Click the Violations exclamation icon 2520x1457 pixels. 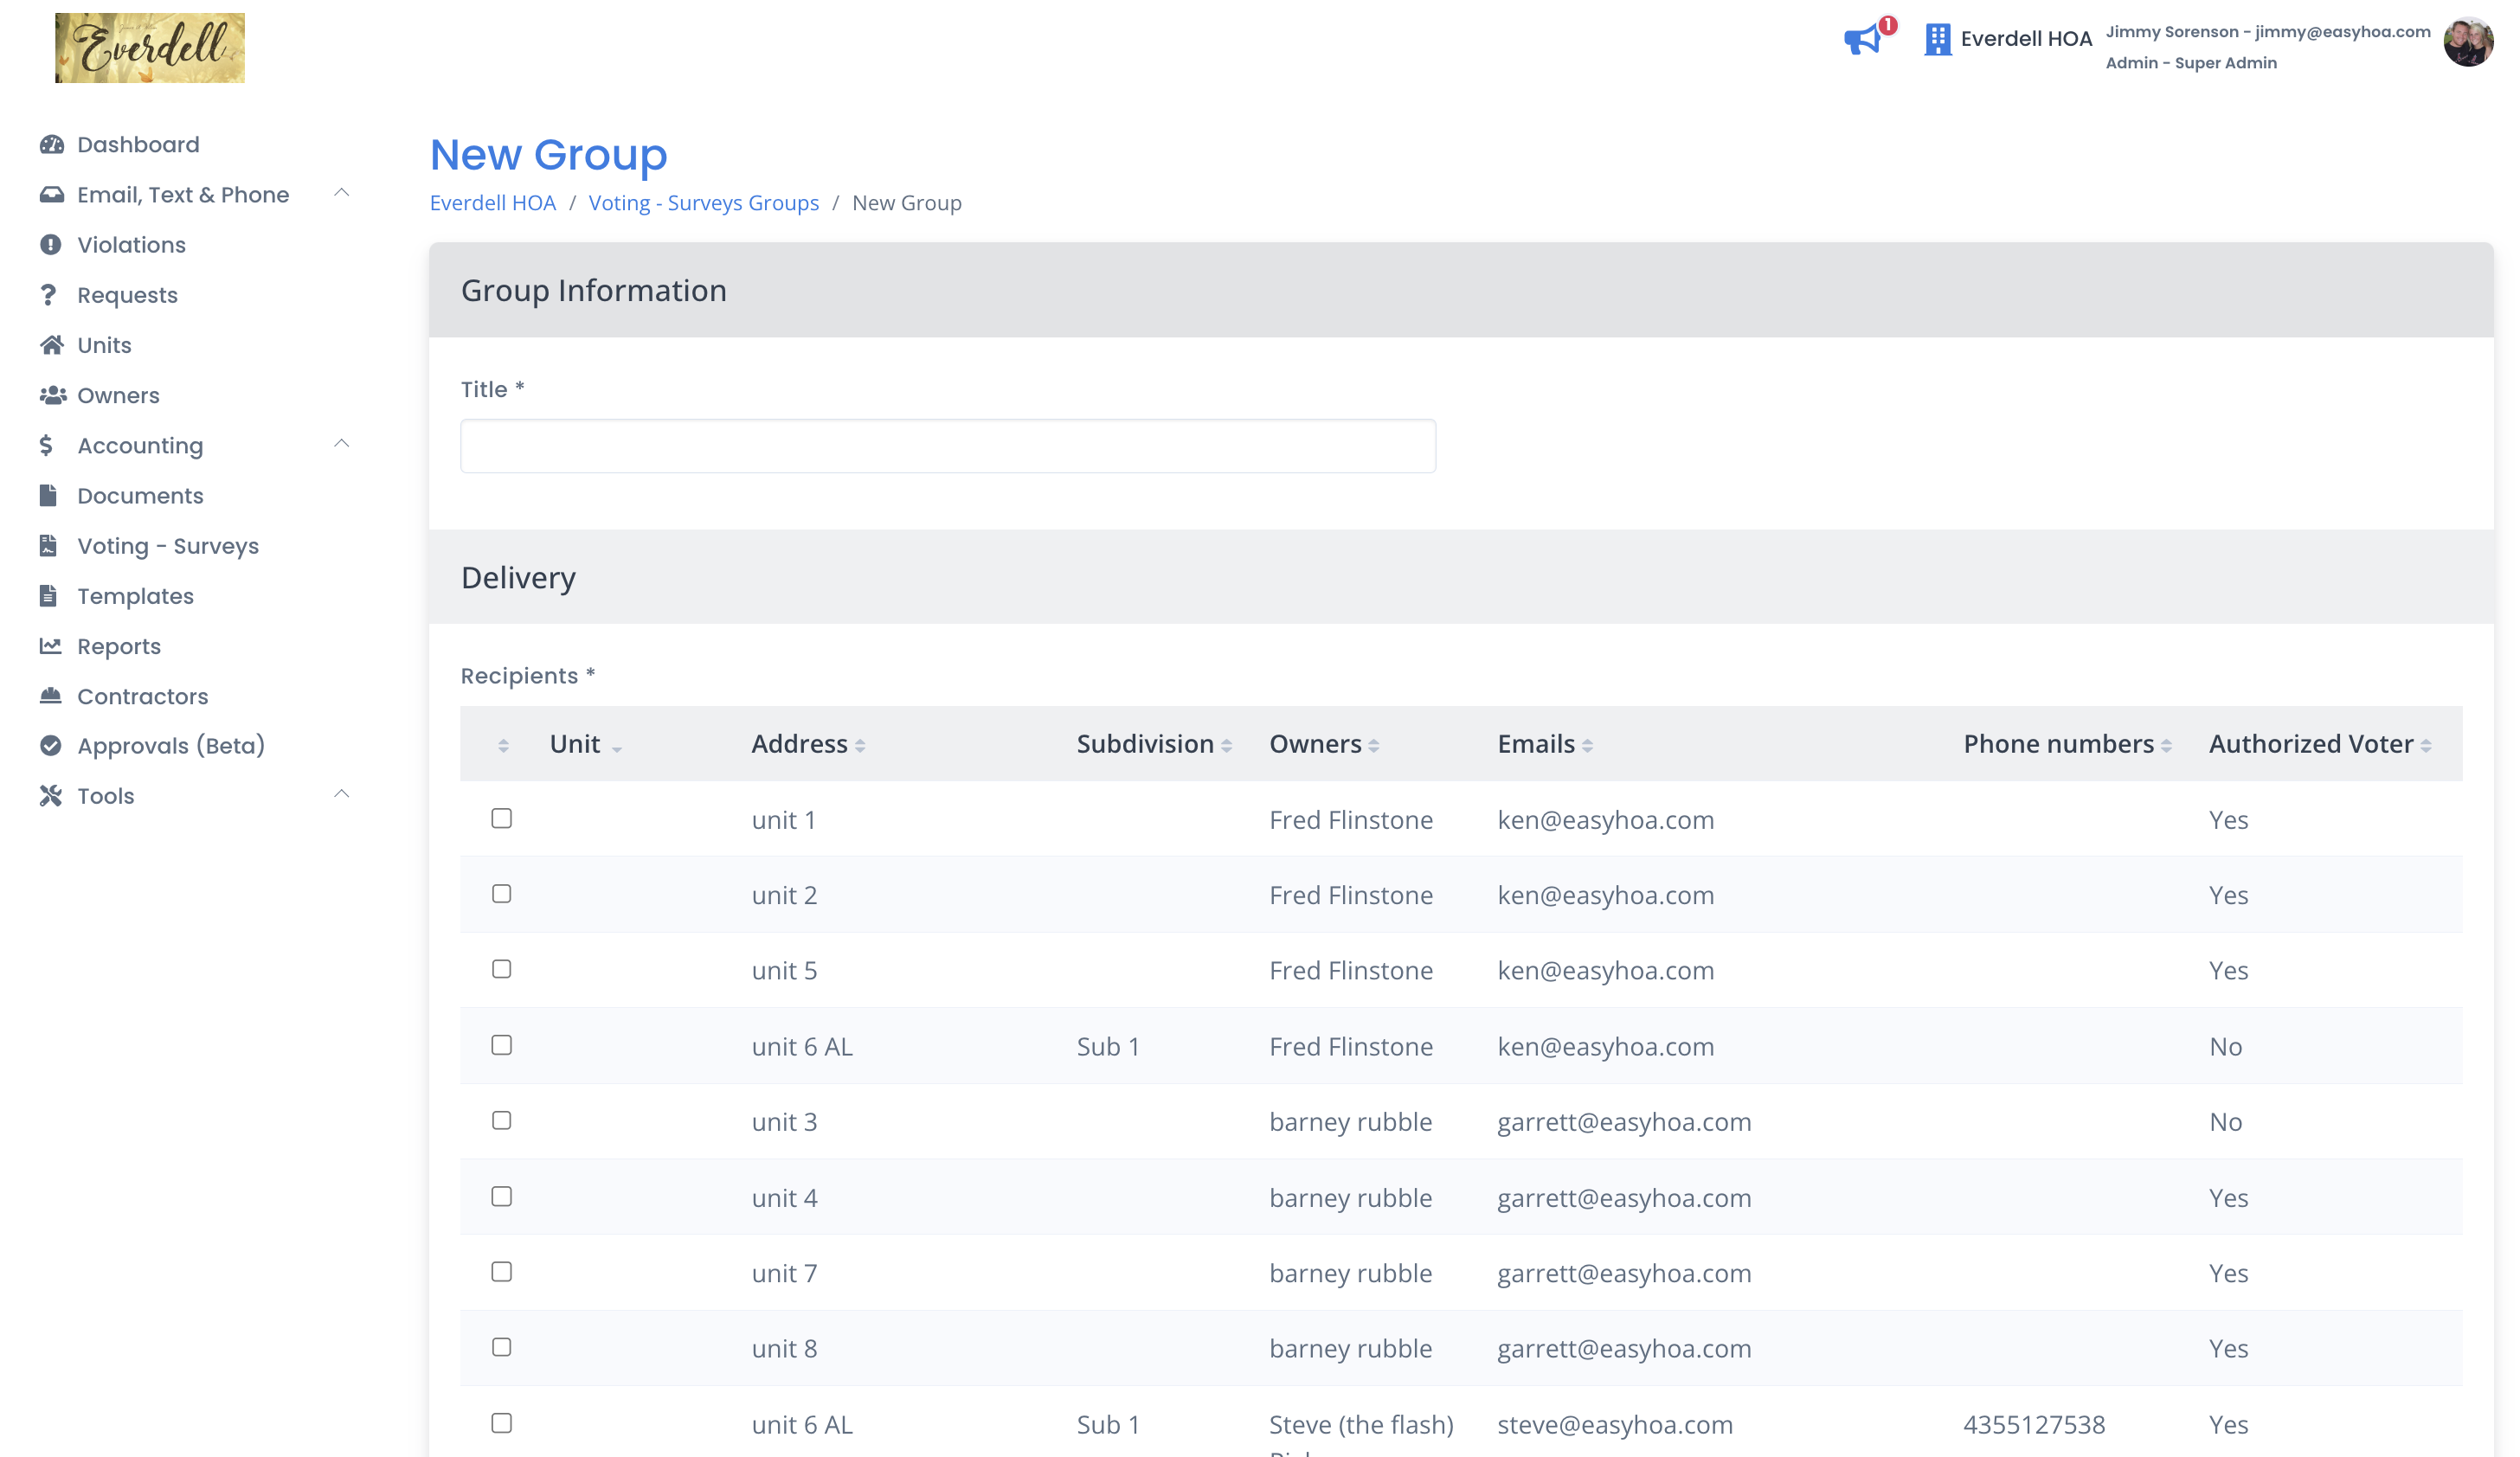click(x=51, y=245)
